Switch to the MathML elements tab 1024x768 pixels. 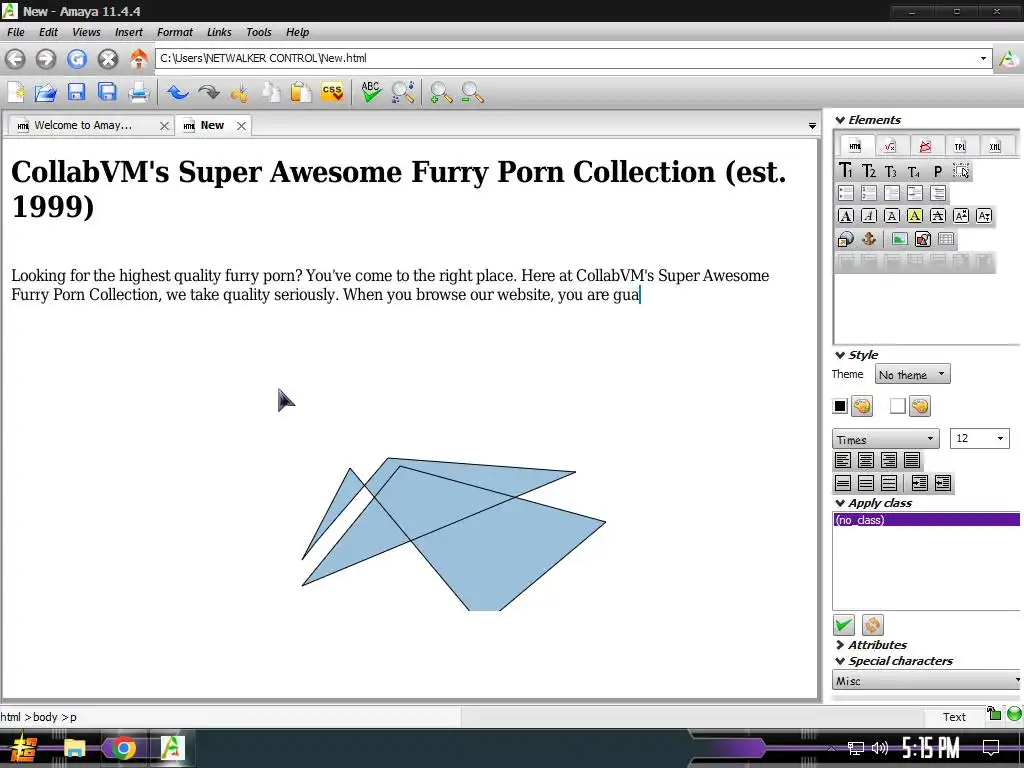[x=889, y=146]
